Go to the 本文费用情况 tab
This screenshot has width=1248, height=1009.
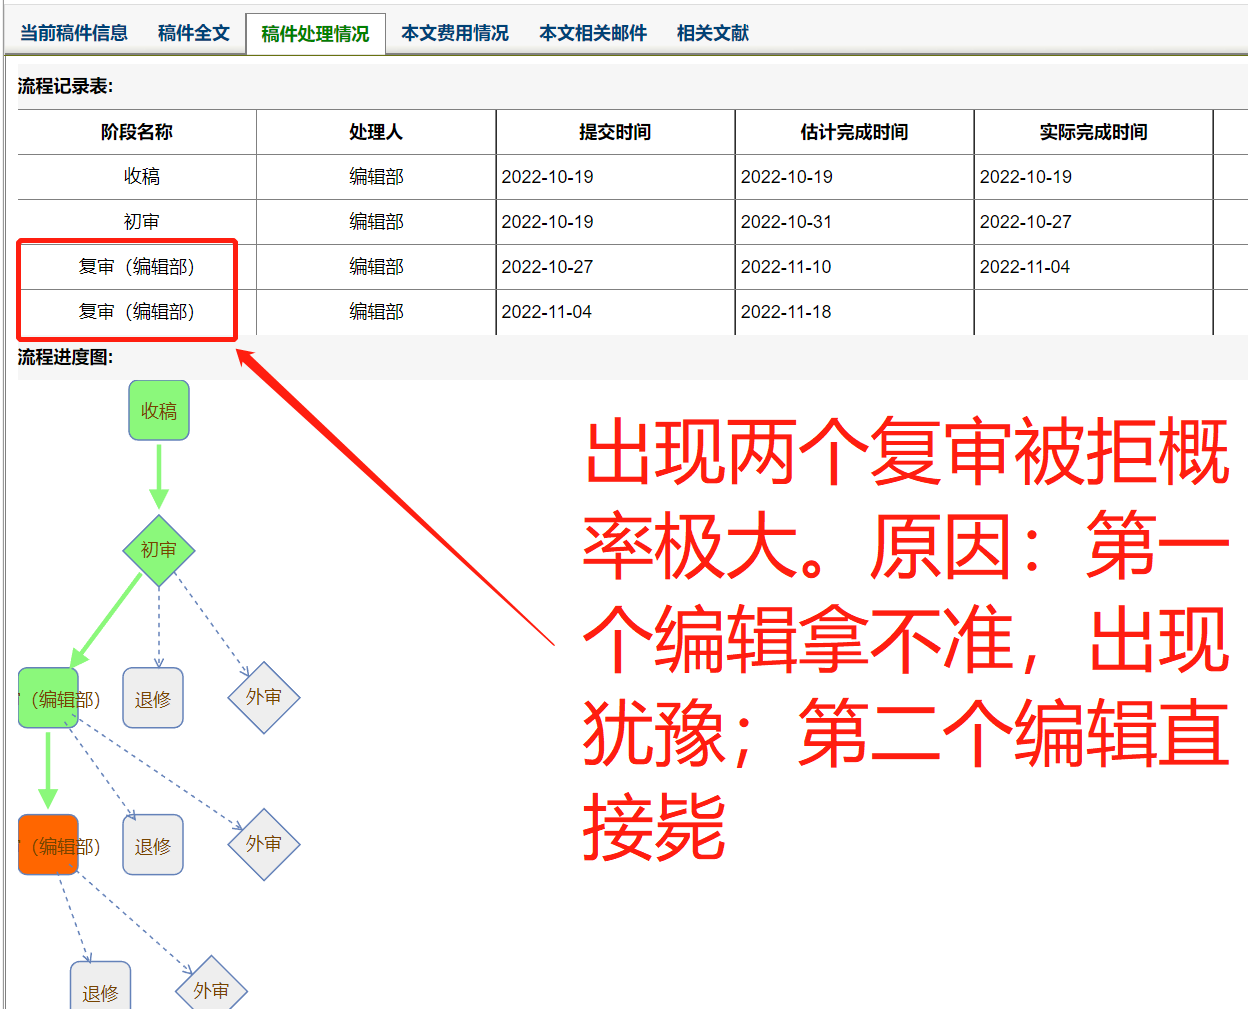455,33
